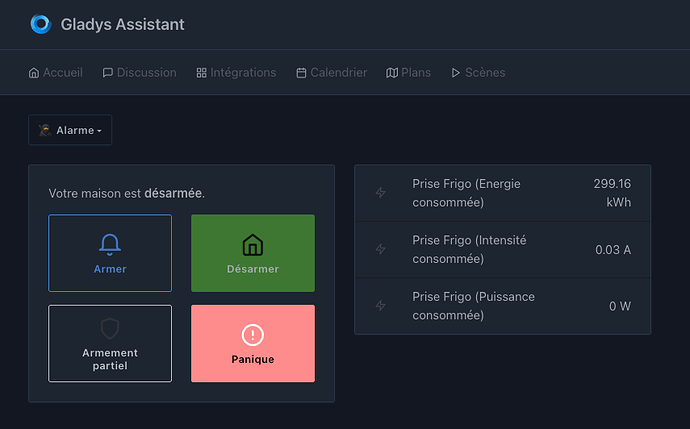Viewport: 690px width, 429px height.
Task: Click lightning icon beside Intensité consommée
Action: pyautogui.click(x=380, y=249)
